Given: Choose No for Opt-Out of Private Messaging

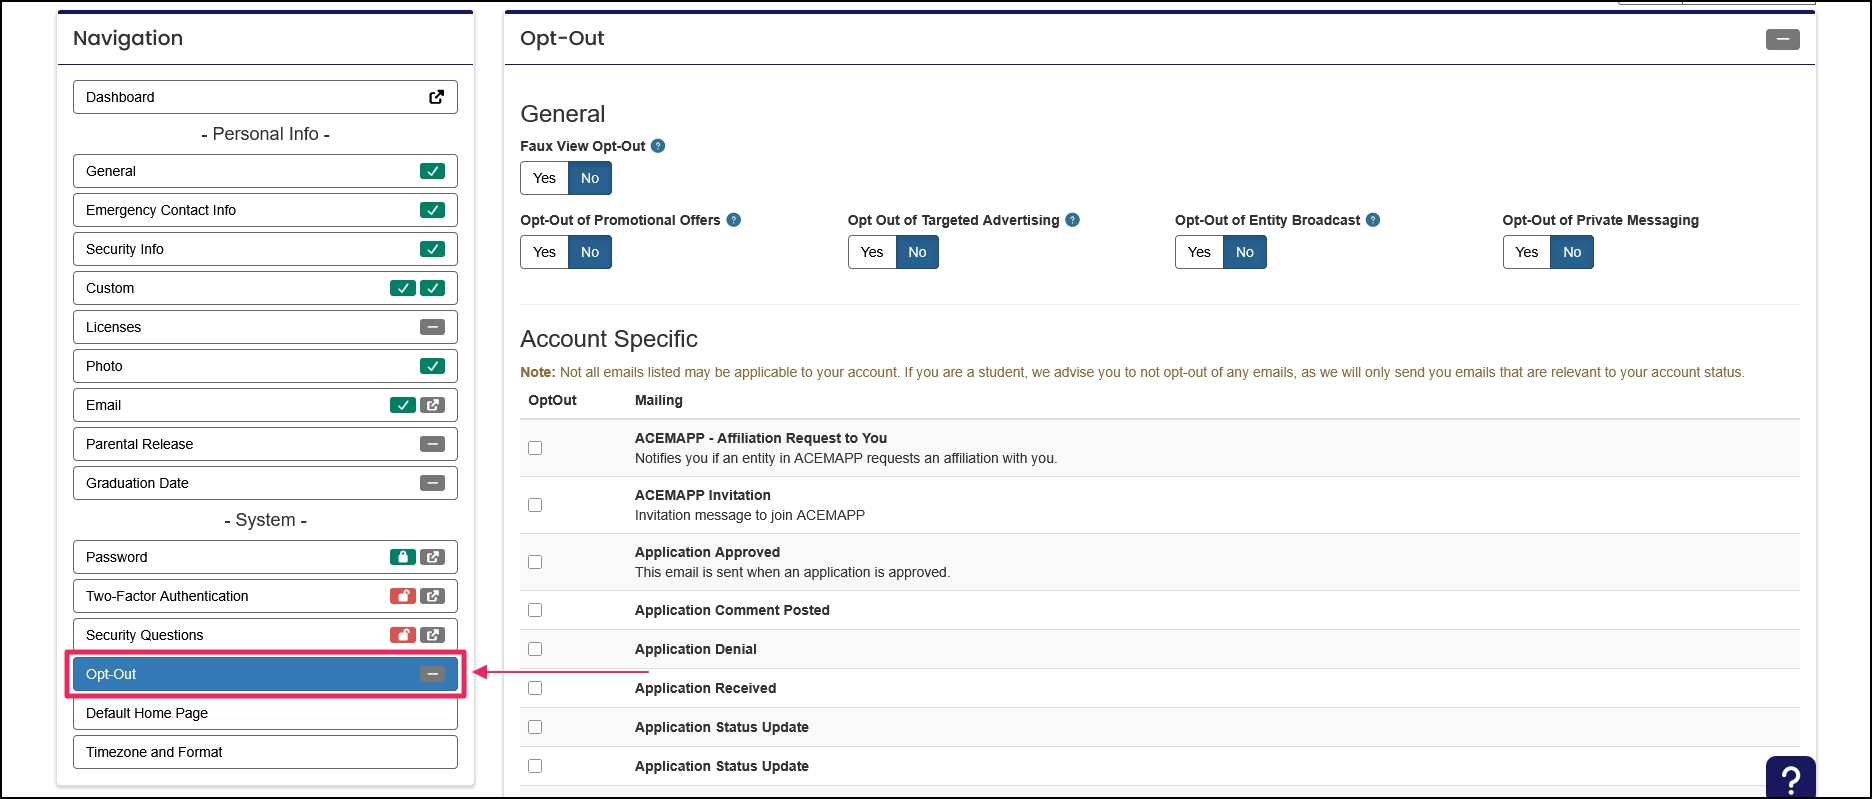Looking at the screenshot, I should coord(1572,252).
